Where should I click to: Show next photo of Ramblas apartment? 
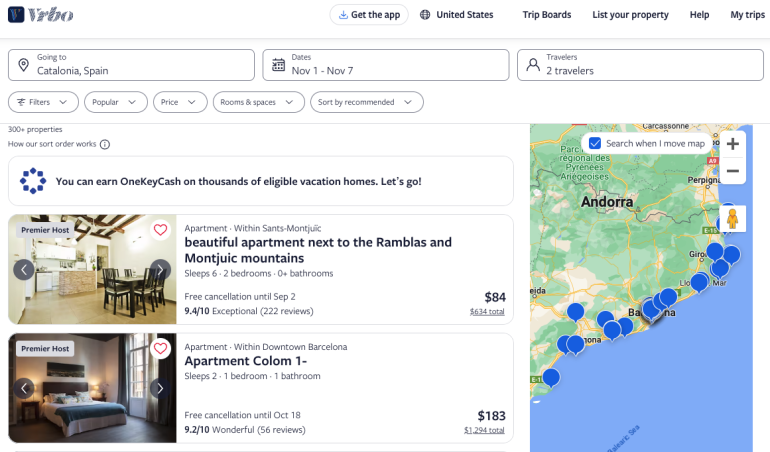160,269
